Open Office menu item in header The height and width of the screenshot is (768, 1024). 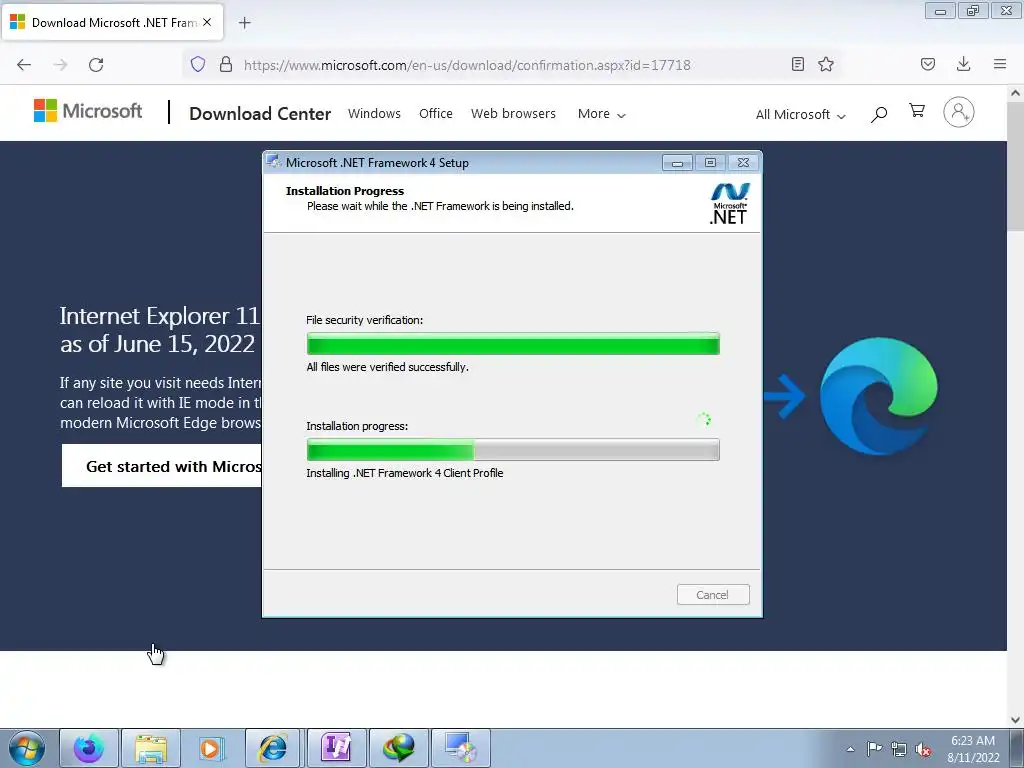click(x=436, y=114)
